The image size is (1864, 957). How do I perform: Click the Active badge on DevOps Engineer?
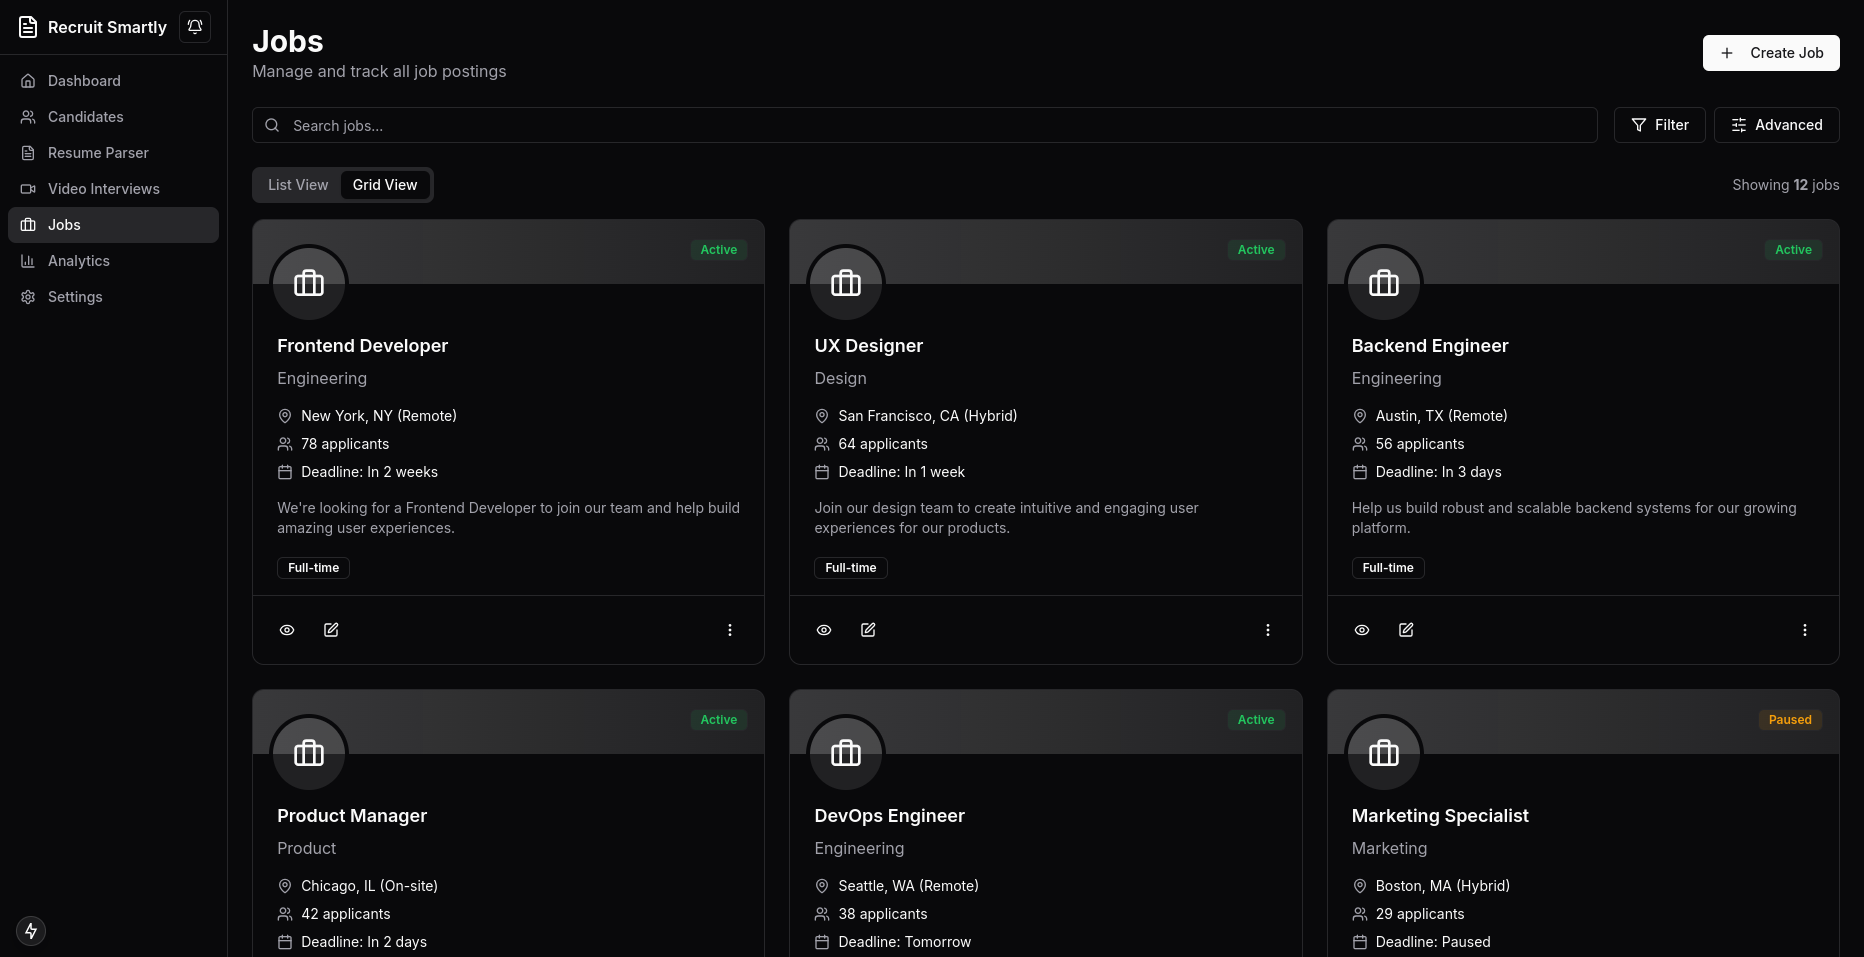1256,720
